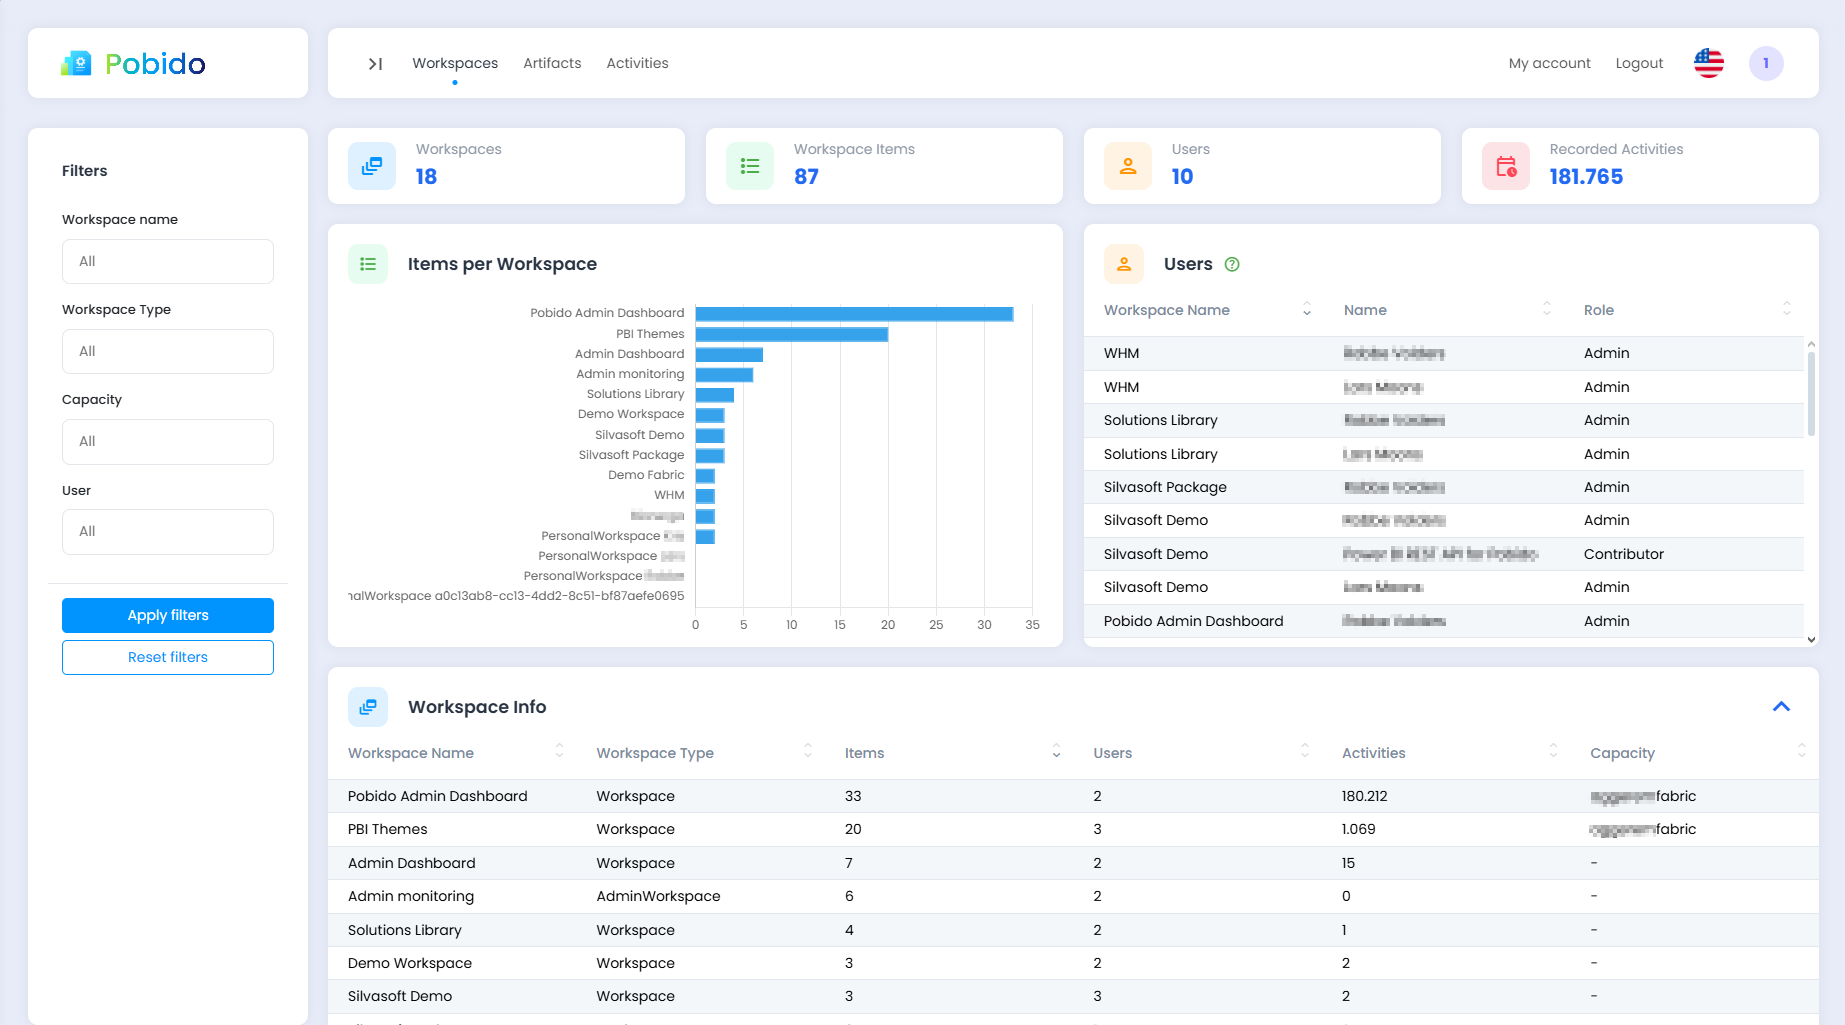This screenshot has width=1845, height=1025.
Task: Open the Workspace Type filter dropdown
Action: (x=168, y=351)
